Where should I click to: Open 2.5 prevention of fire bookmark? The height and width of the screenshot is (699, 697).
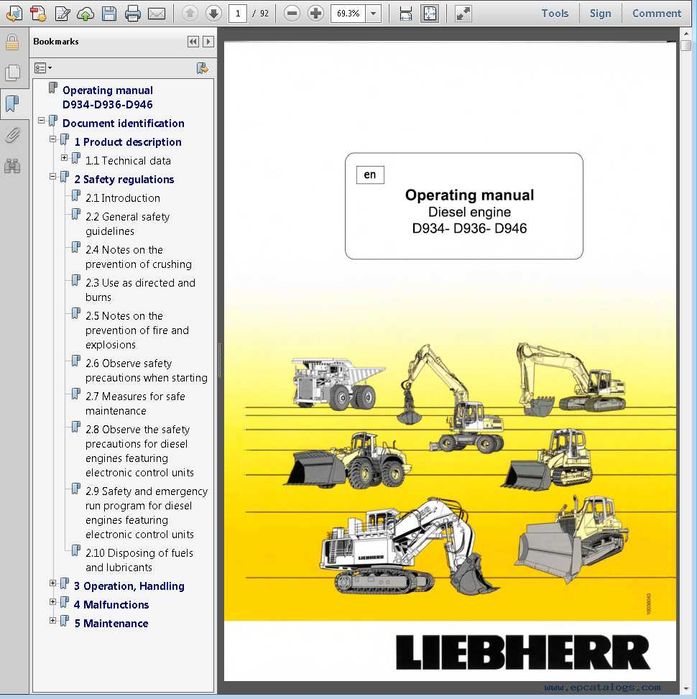point(137,330)
